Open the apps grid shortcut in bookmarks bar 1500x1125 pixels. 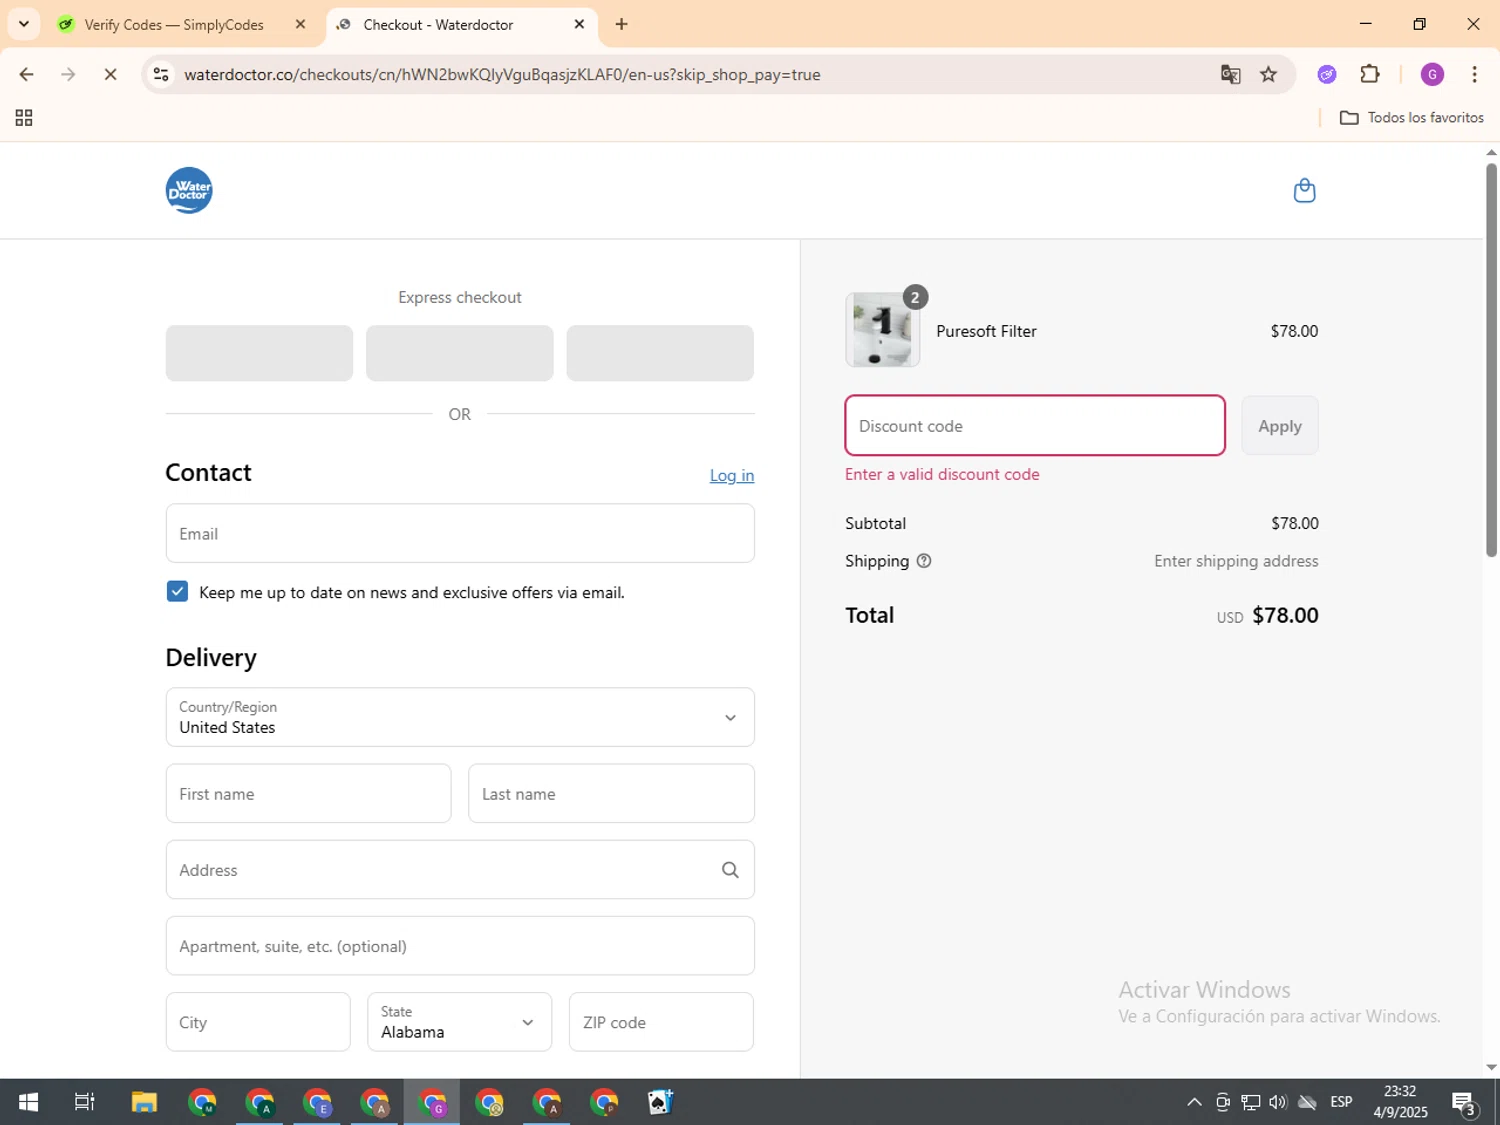click(24, 118)
